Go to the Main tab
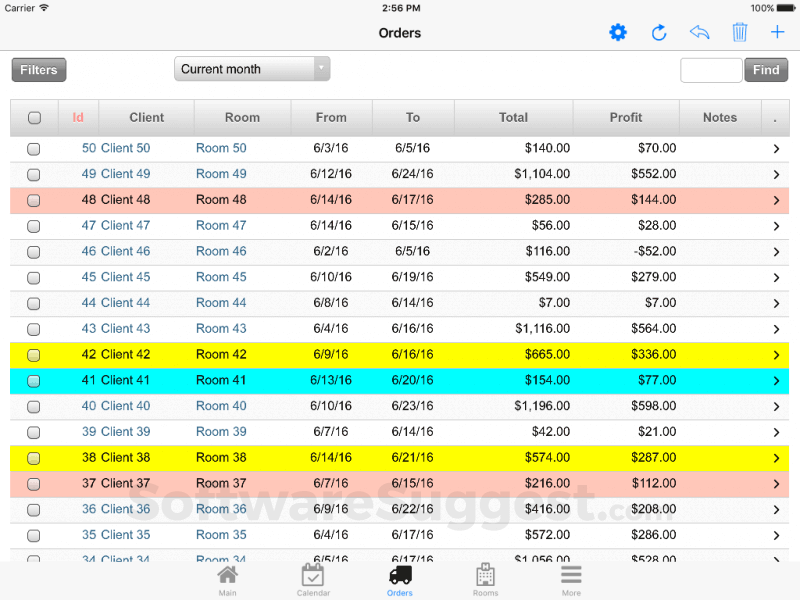The width and height of the screenshot is (800, 600). coord(227,577)
